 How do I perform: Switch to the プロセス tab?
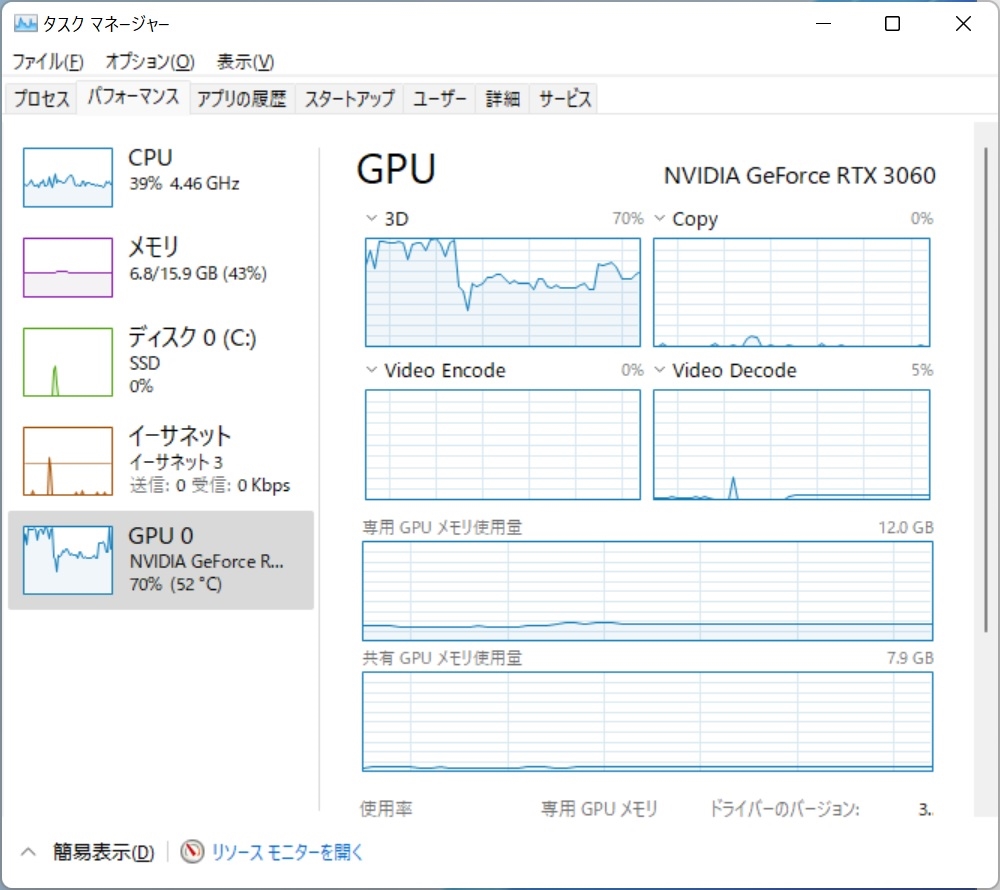click(42, 99)
